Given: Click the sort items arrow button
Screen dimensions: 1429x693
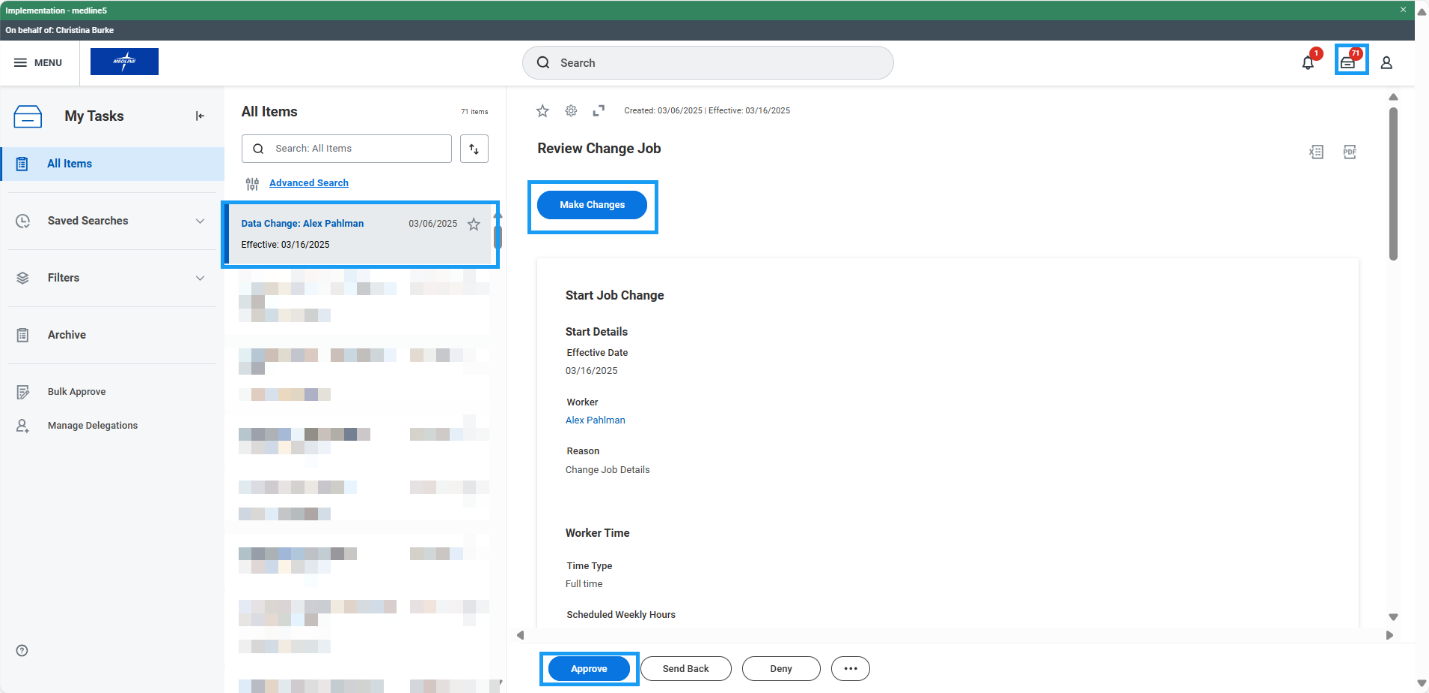Looking at the screenshot, I should tap(474, 149).
